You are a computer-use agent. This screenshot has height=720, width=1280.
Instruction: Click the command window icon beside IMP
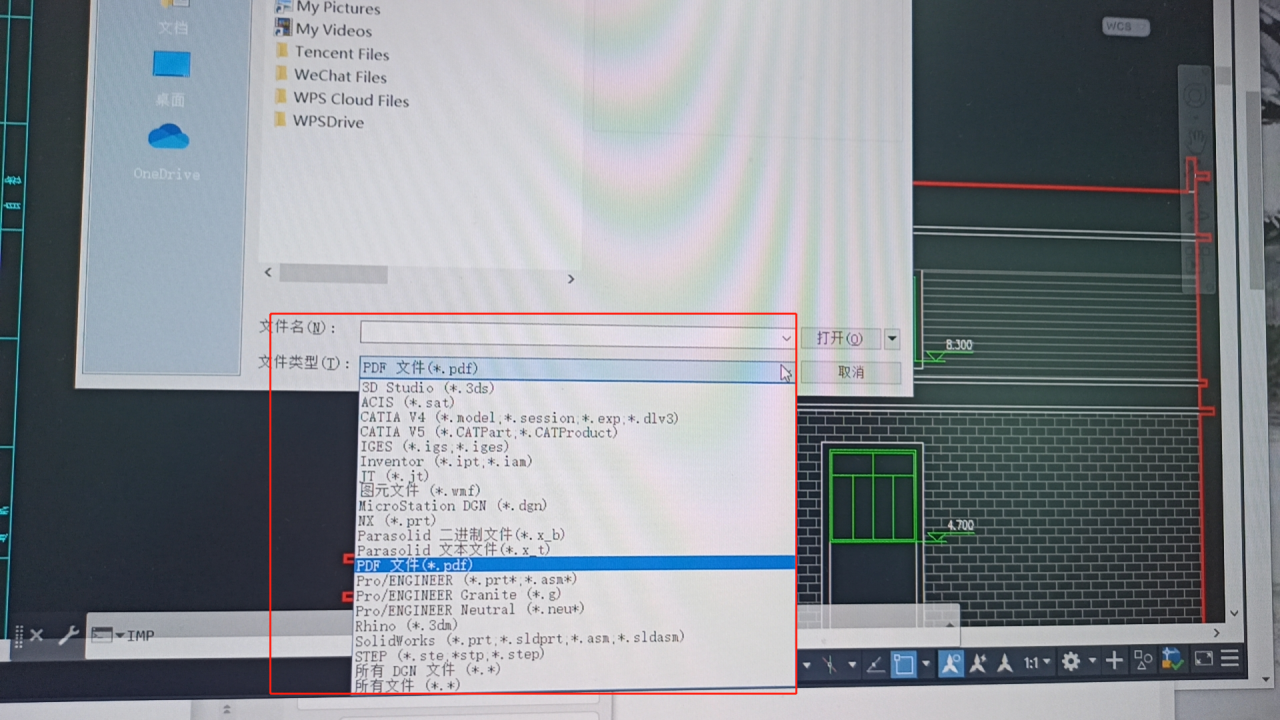tap(102, 634)
